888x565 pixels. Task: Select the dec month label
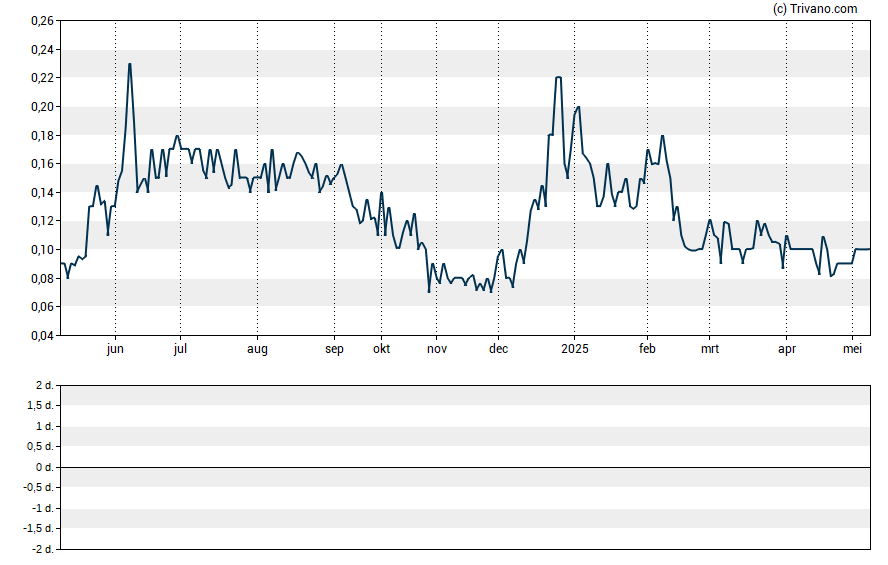[498, 349]
